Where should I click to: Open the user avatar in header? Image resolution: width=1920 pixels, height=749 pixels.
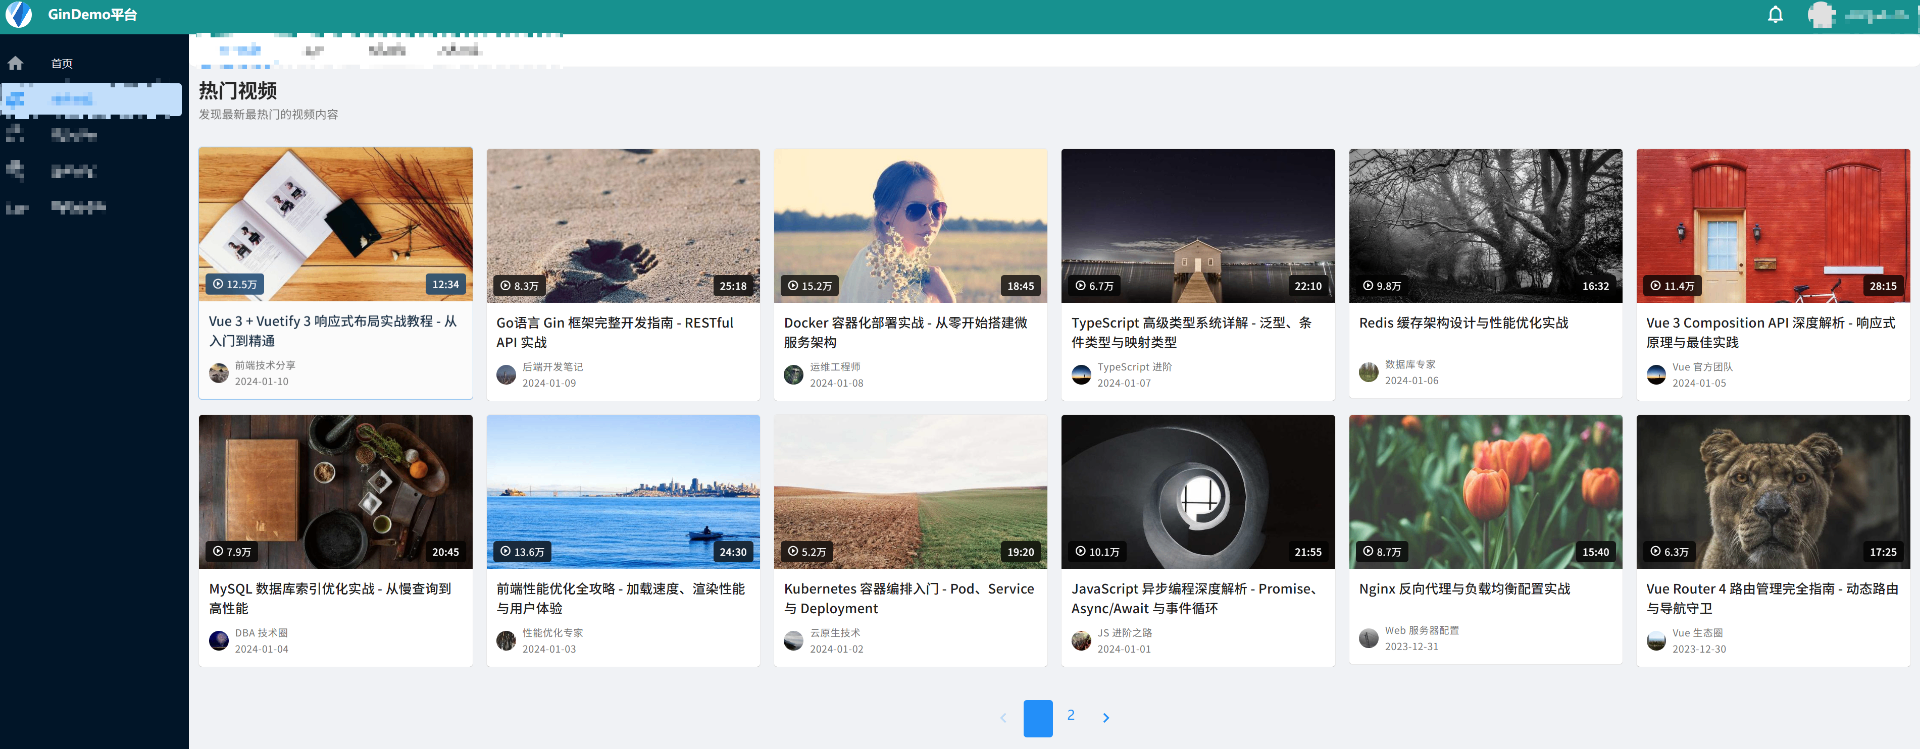point(1821,15)
